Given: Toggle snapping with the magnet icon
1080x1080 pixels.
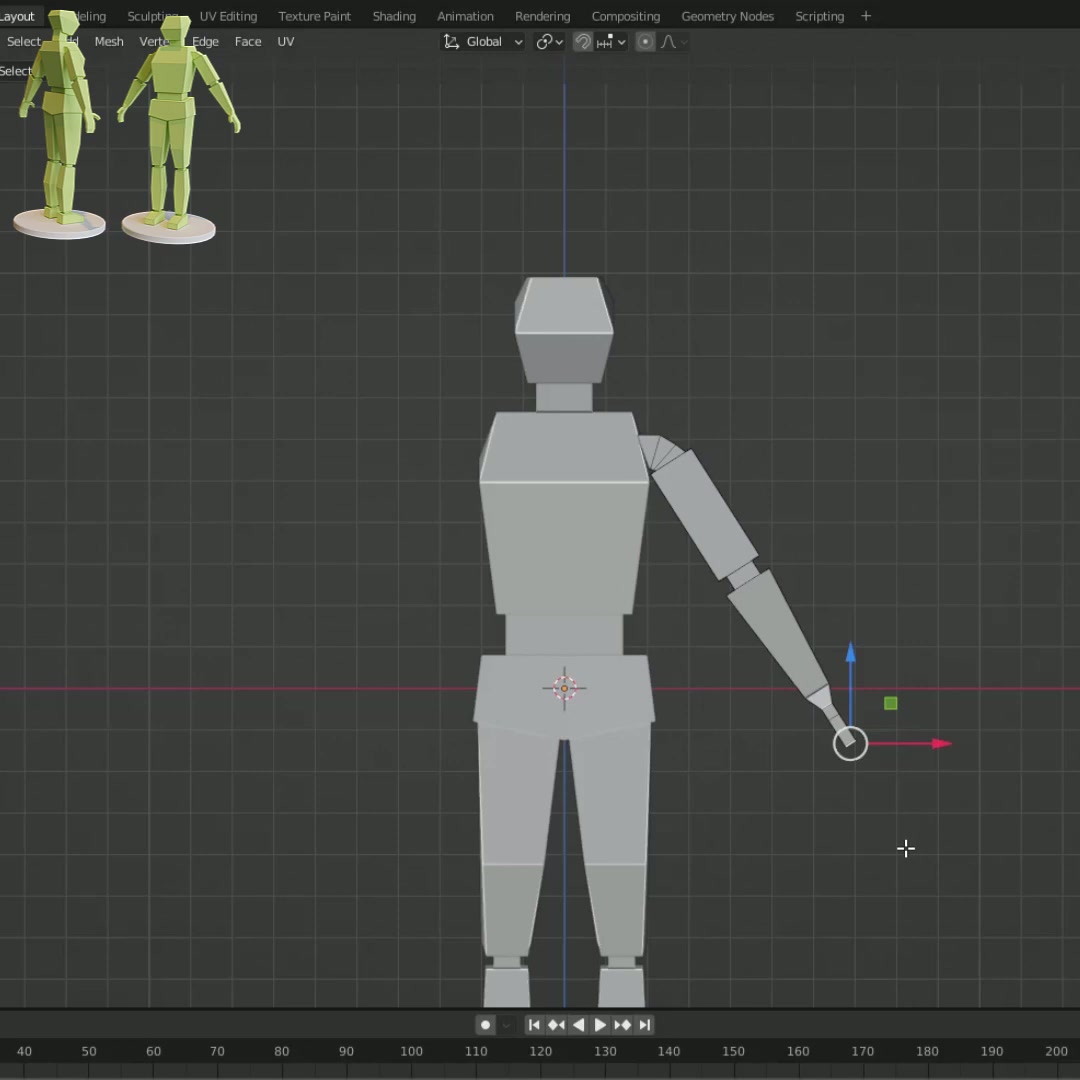Looking at the screenshot, I should click(583, 41).
